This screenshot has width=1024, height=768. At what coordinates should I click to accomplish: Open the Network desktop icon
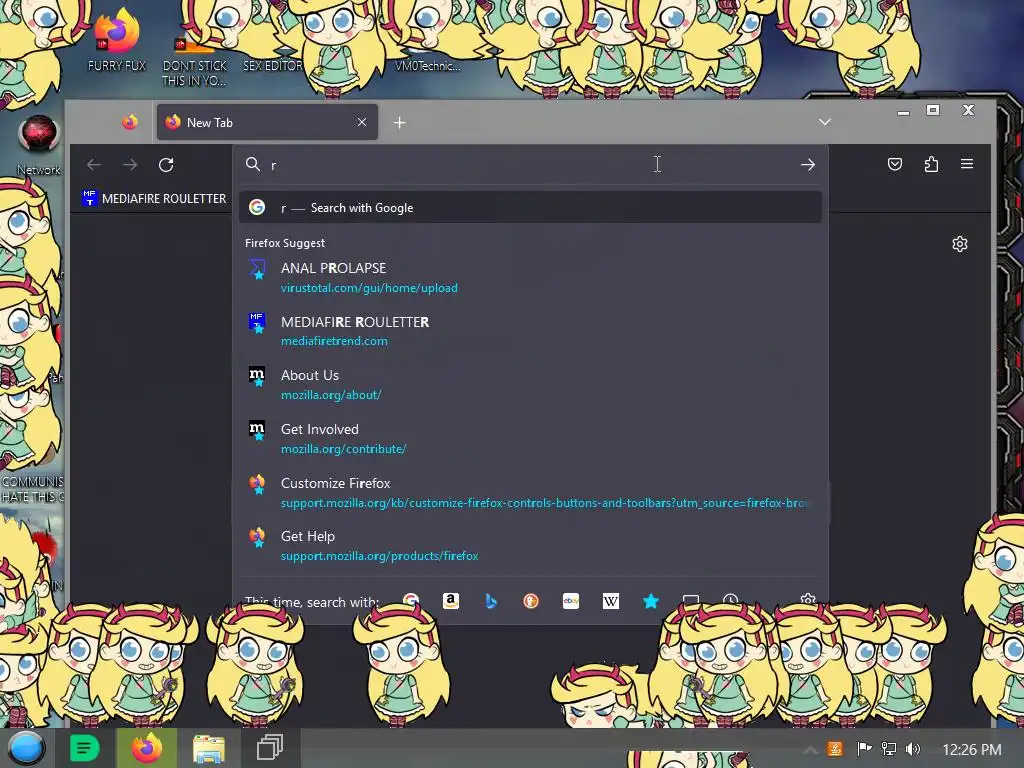(39, 145)
